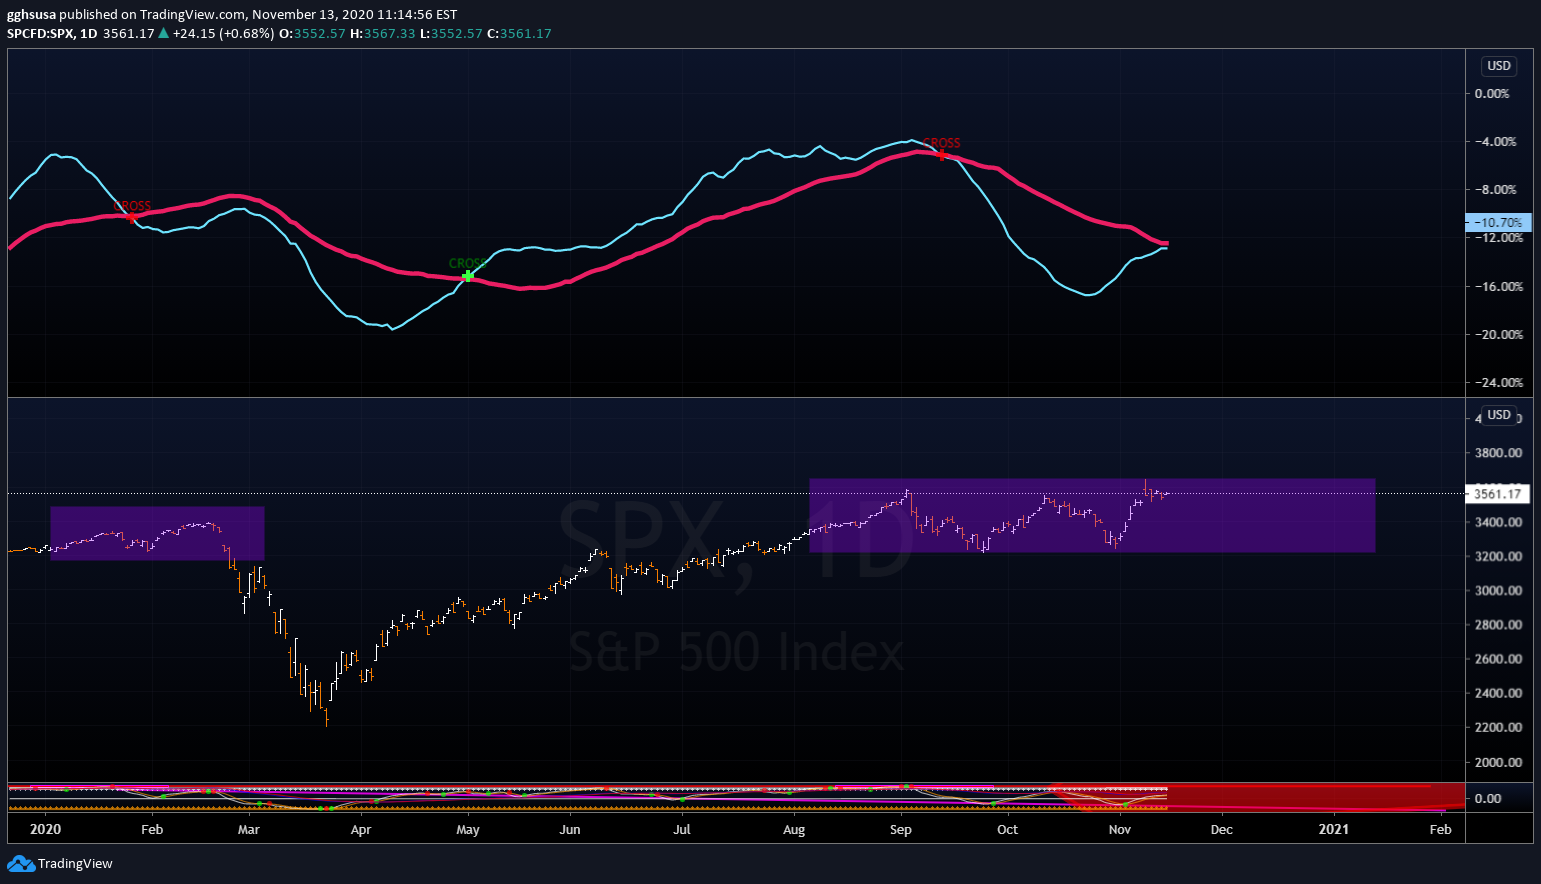
Task: Click the -20.00% axis label
Action: [x=1499, y=335]
